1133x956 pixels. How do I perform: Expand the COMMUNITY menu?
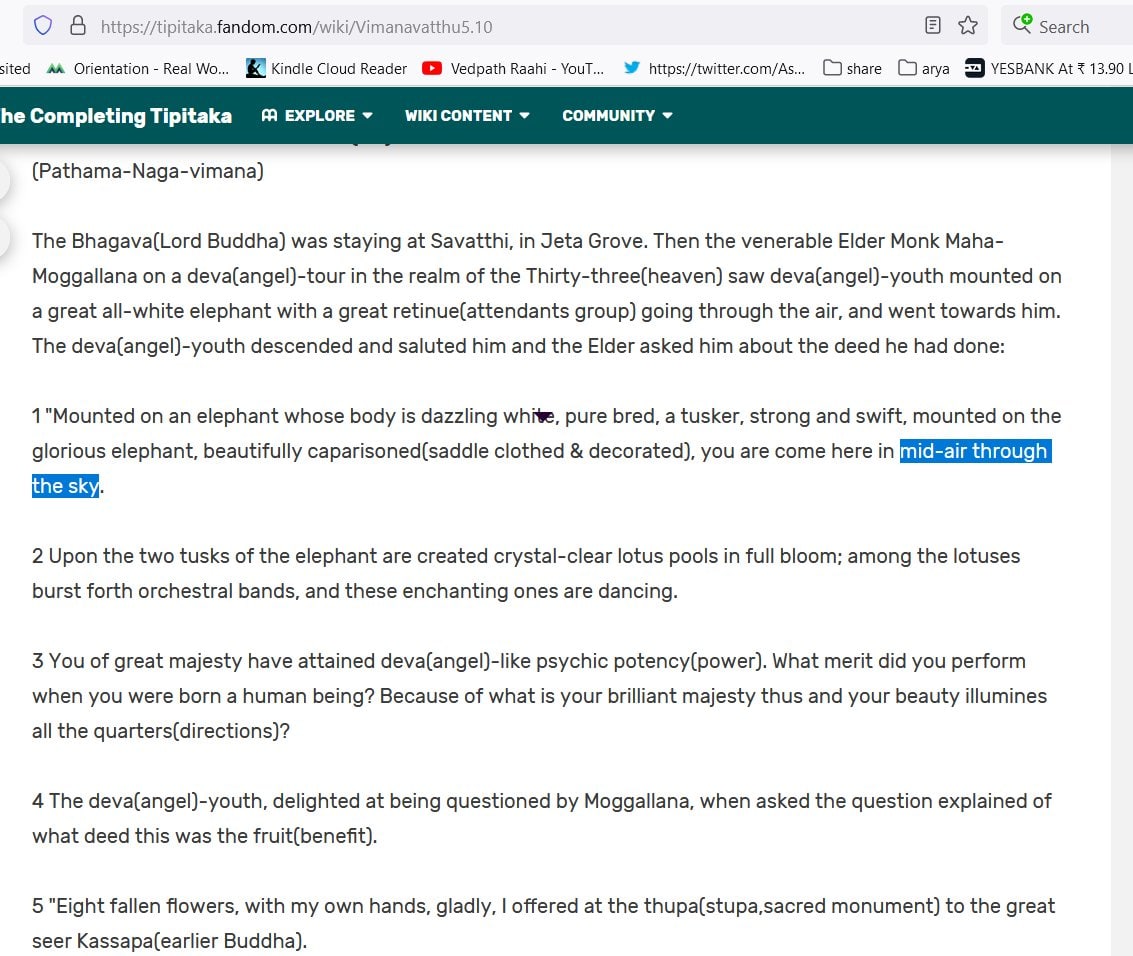click(x=617, y=116)
